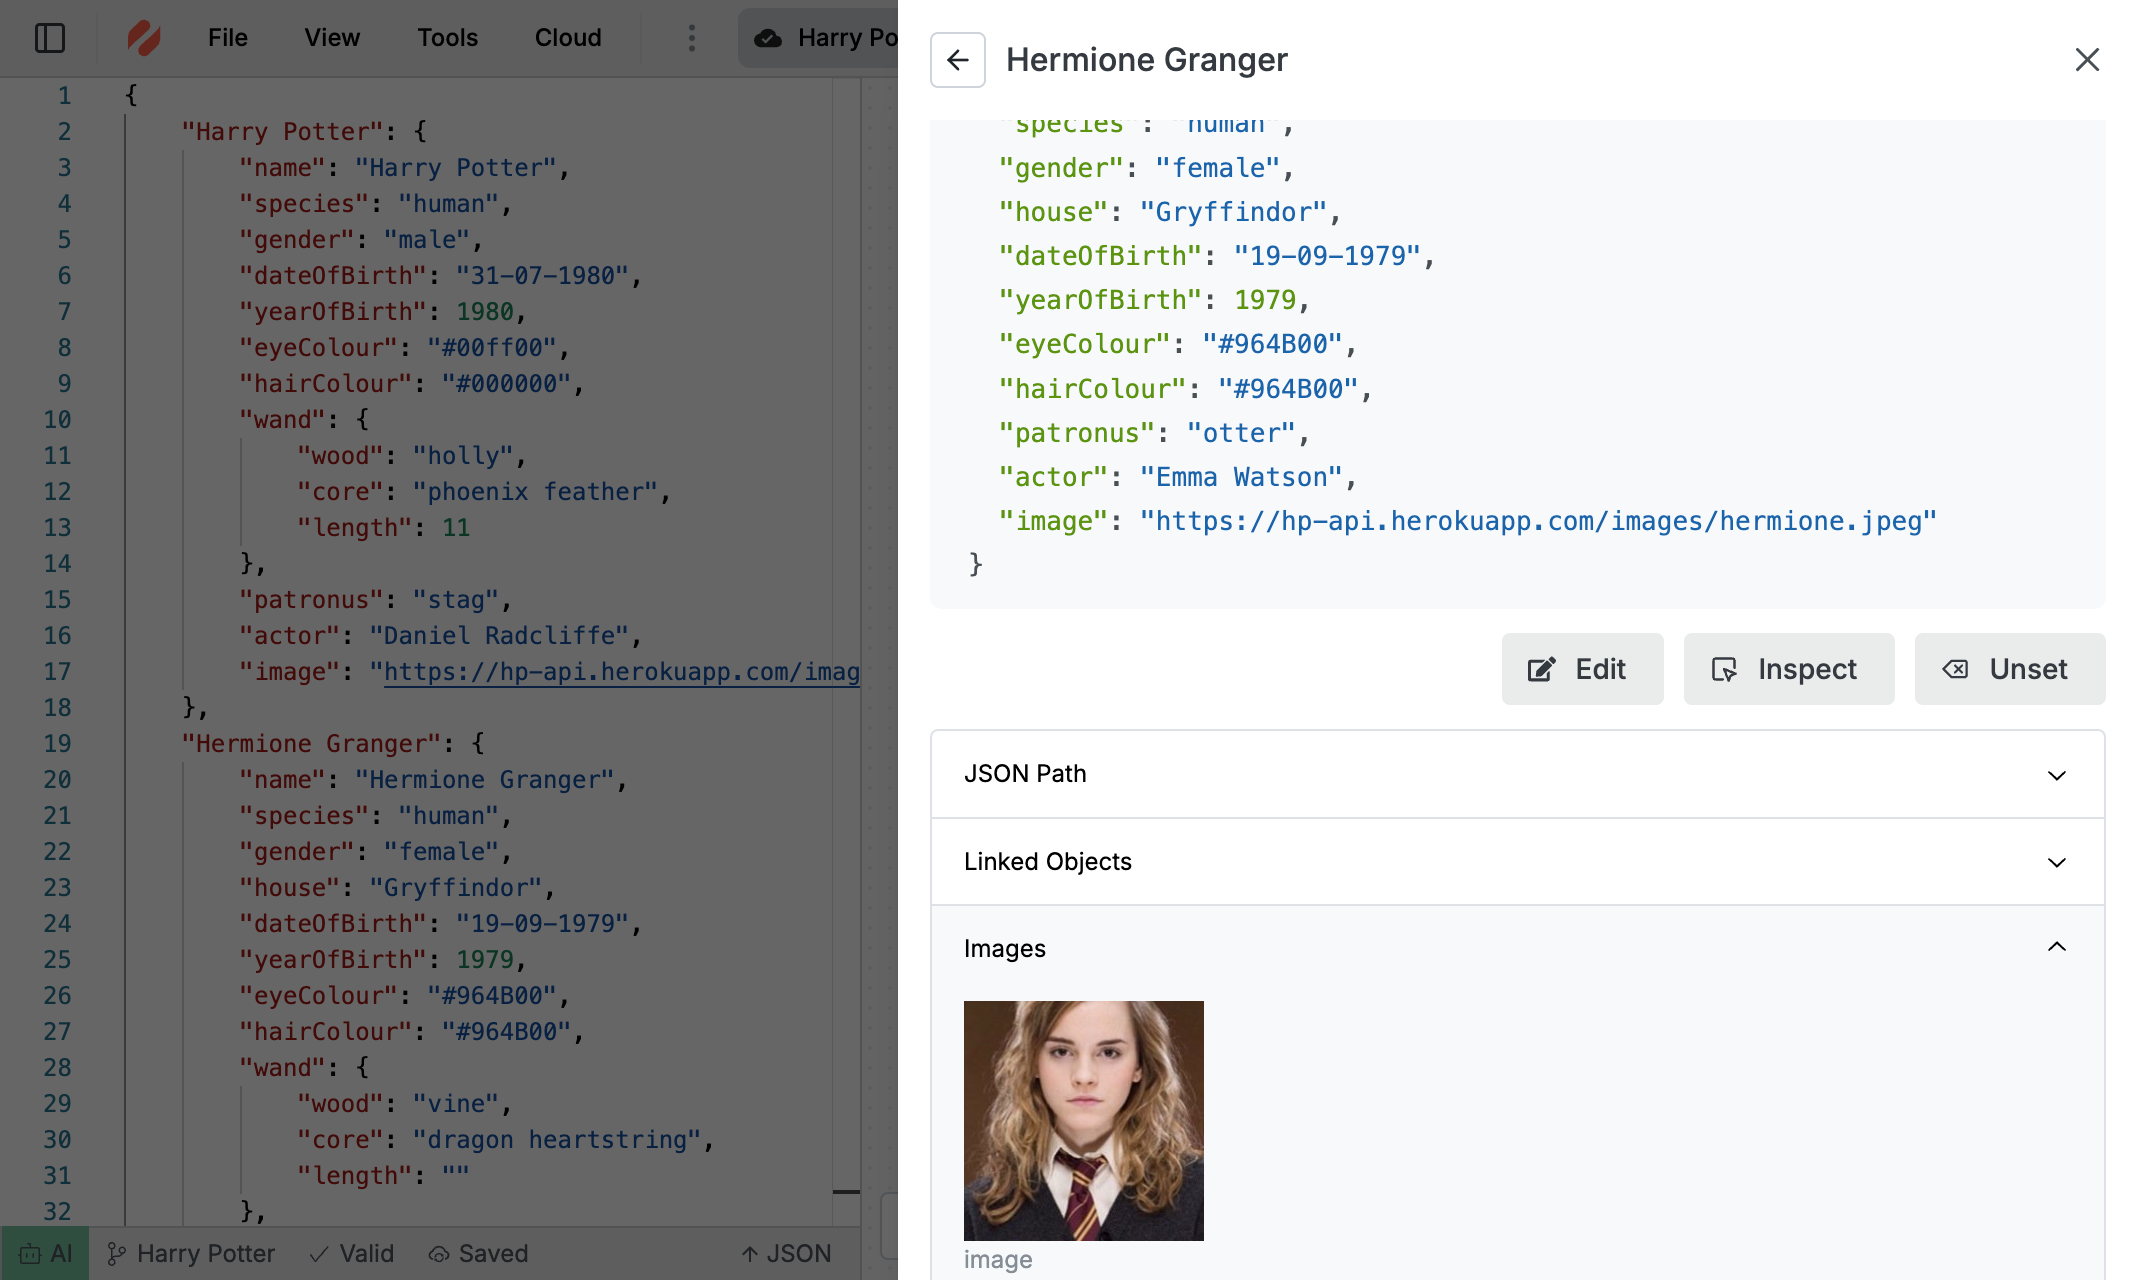
Task: Click "phoenix feather" value on line 12
Action: [x=535, y=492]
